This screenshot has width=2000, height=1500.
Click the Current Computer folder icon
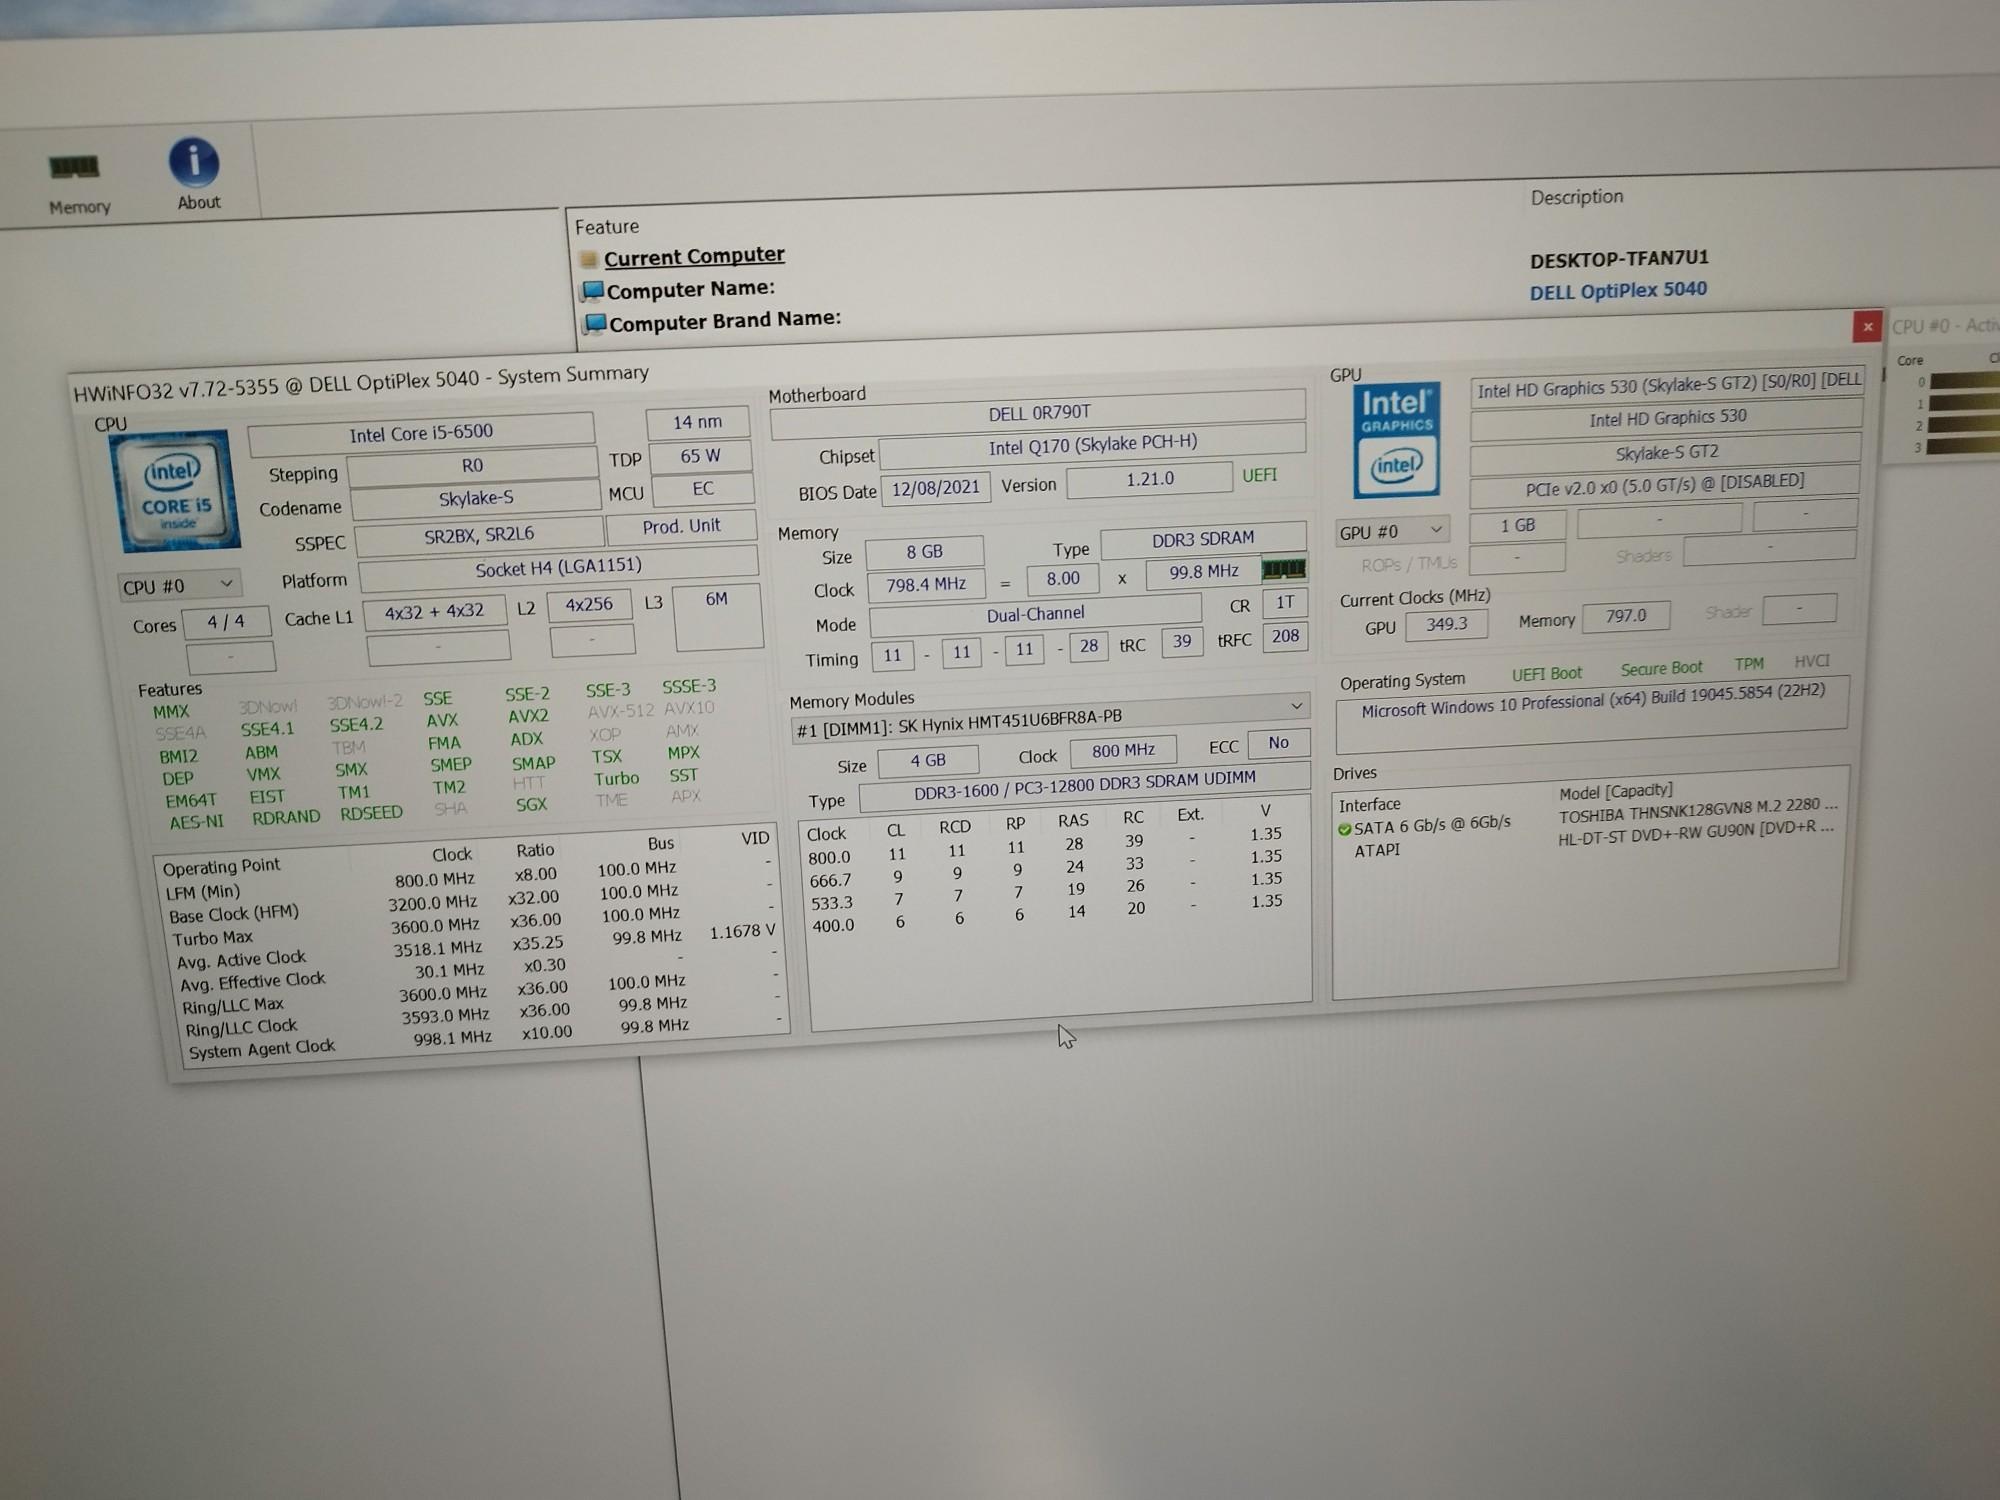point(589,260)
